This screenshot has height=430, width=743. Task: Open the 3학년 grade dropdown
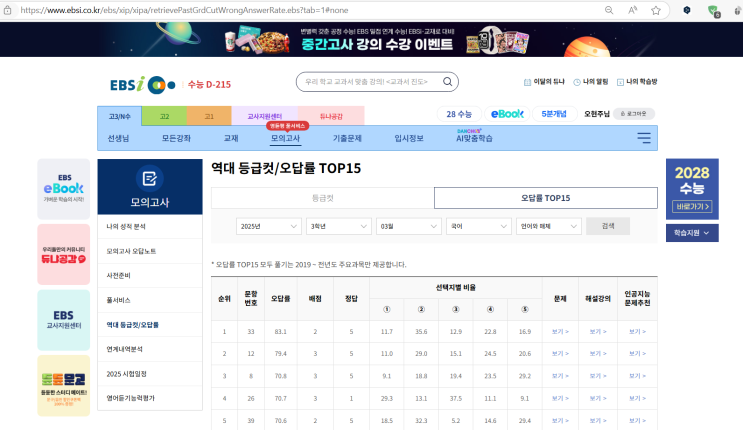338,226
